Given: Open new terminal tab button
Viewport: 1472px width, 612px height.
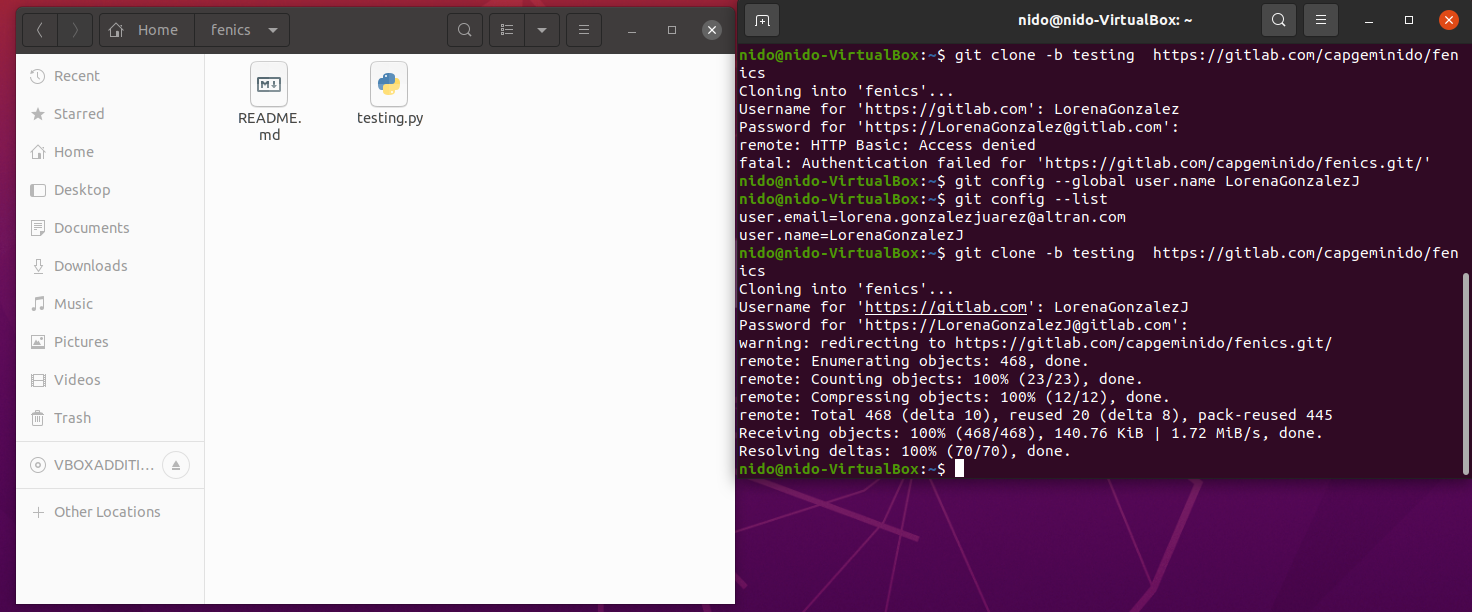Looking at the screenshot, I should click(x=762, y=20).
